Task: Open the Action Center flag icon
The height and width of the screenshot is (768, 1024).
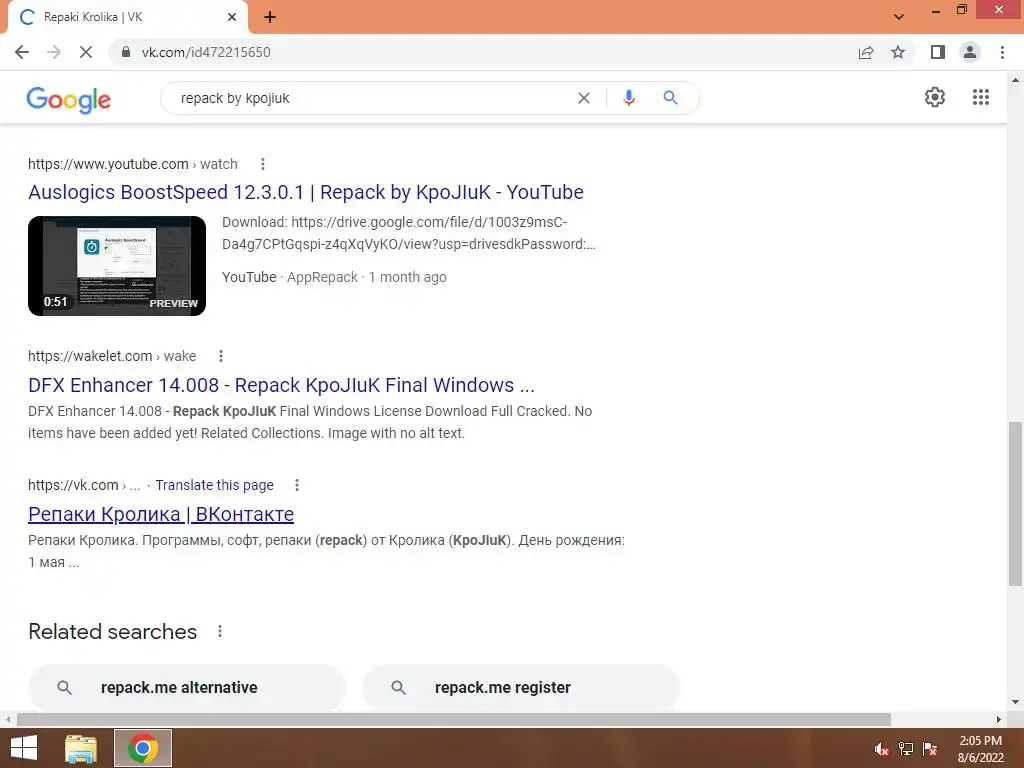Action: pos(930,749)
